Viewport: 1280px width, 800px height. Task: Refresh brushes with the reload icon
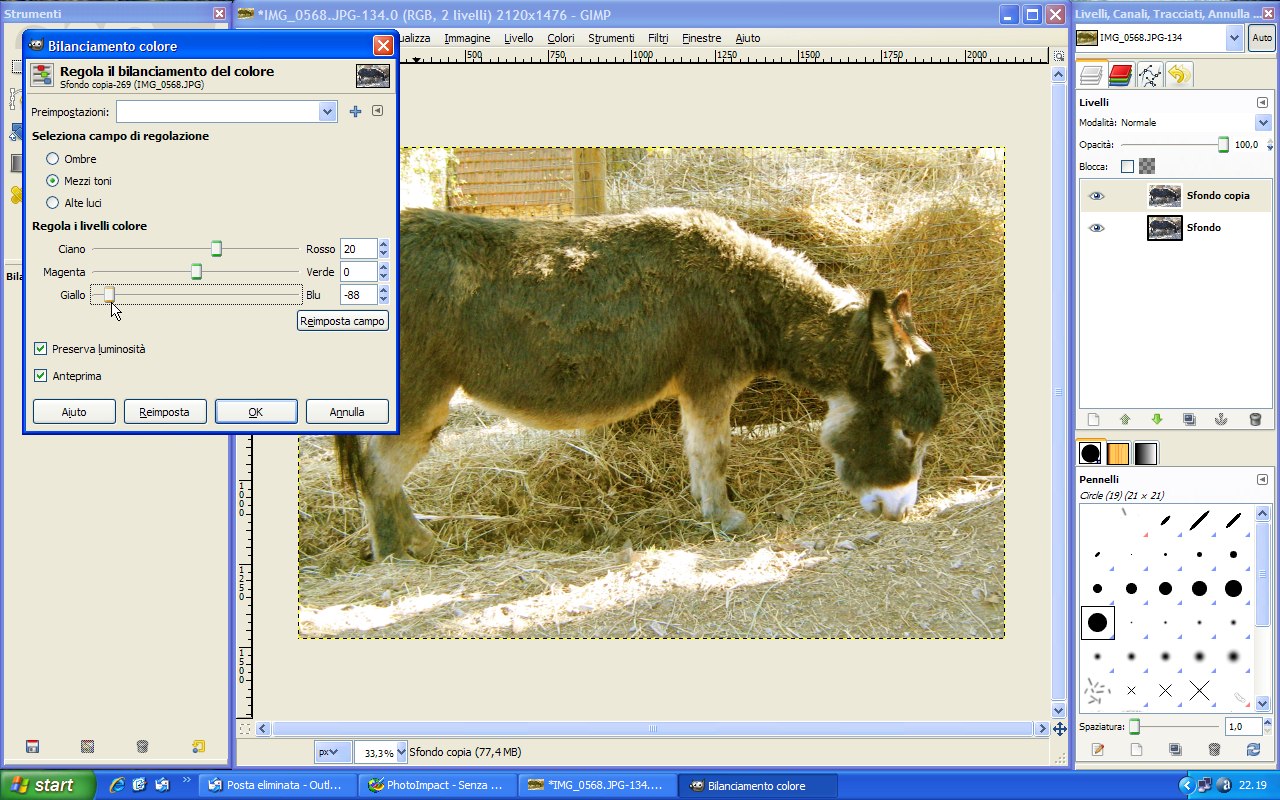(x=1253, y=749)
